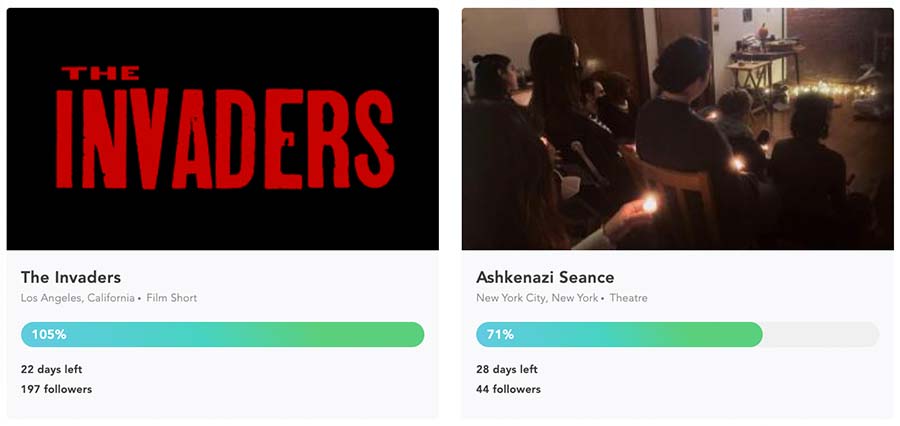The image size is (900, 426).
Task: Click the 197 followers count
Action: click(56, 389)
